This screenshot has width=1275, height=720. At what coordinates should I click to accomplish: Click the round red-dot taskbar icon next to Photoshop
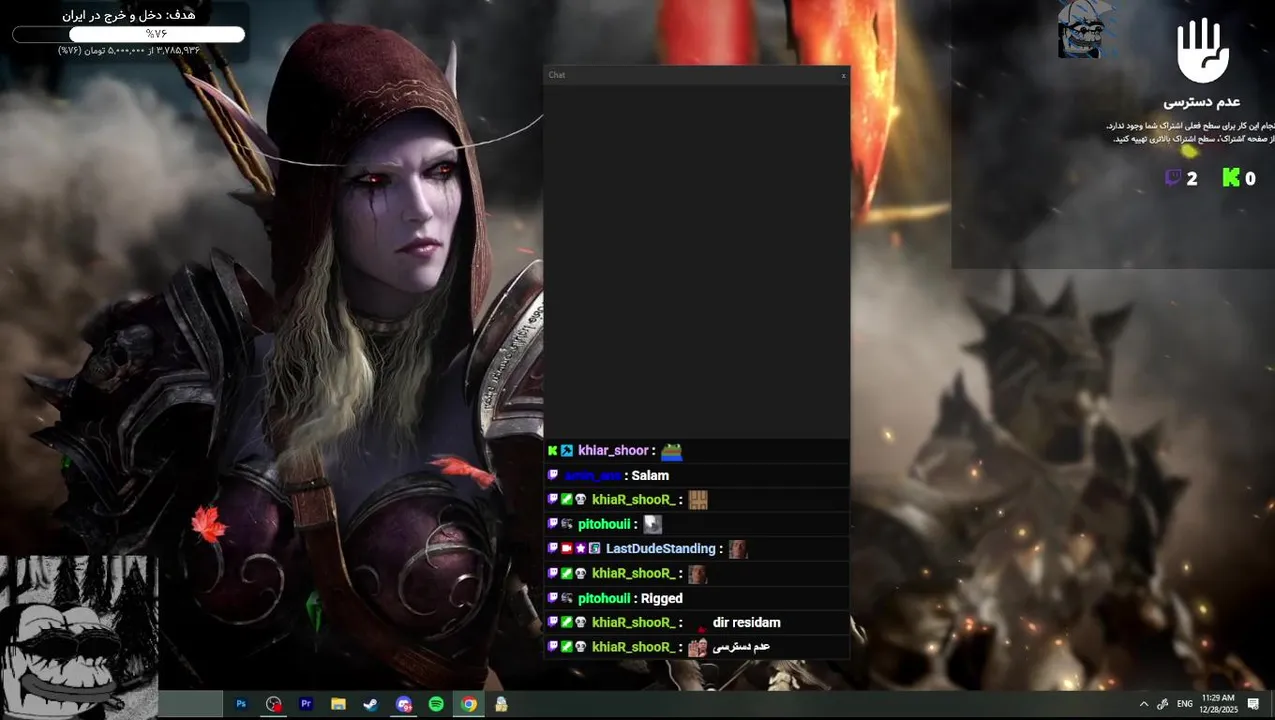(x=273, y=704)
